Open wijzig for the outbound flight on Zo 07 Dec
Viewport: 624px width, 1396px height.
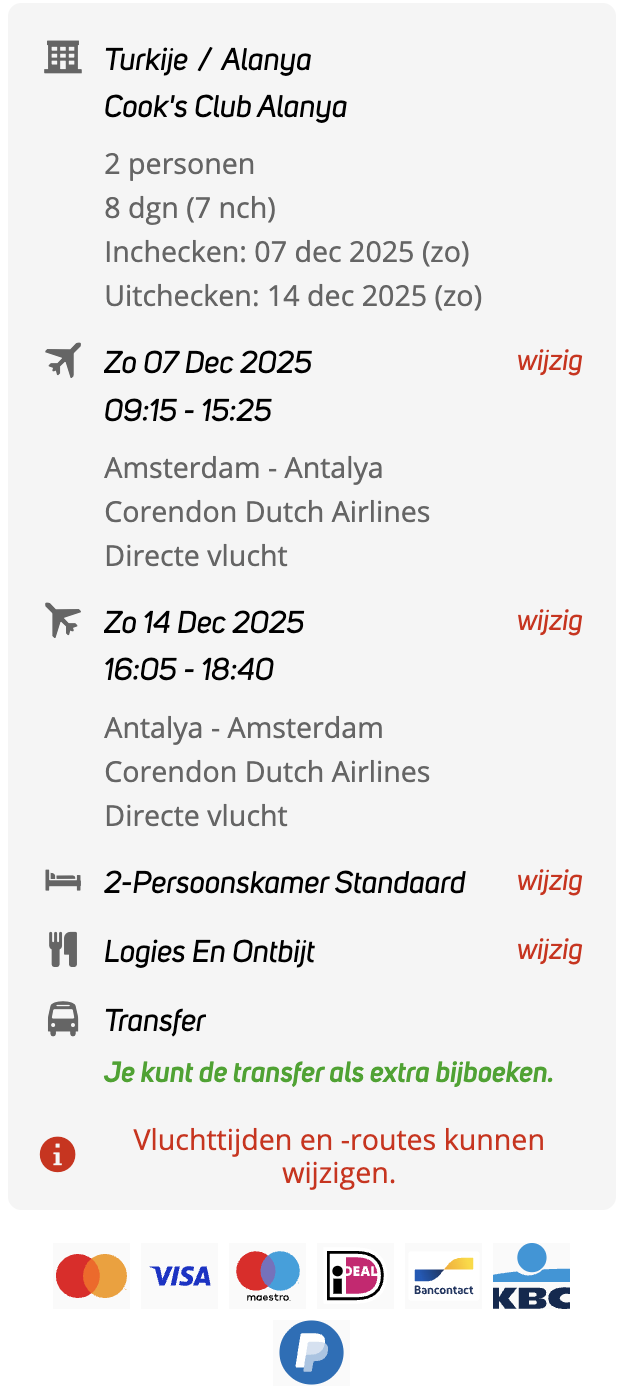click(x=549, y=361)
